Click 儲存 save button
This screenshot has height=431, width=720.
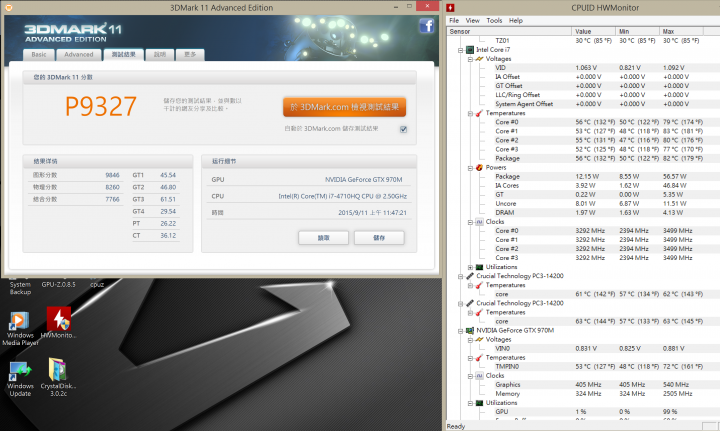[x=379, y=238]
